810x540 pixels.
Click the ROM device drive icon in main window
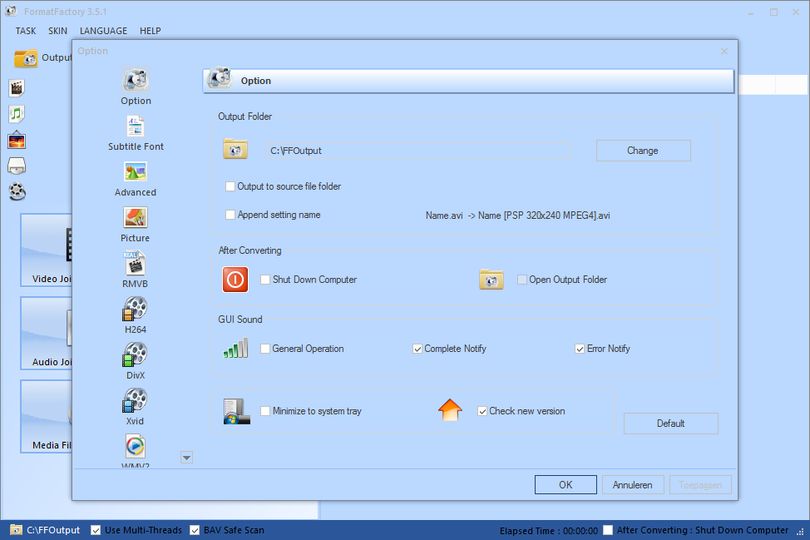coord(17,166)
